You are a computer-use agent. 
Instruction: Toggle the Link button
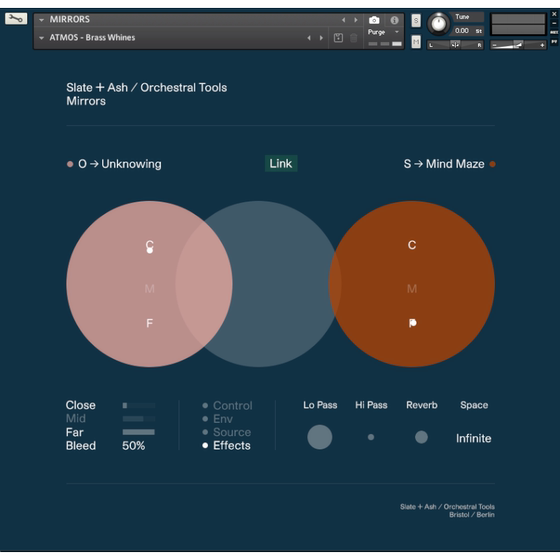click(x=281, y=164)
